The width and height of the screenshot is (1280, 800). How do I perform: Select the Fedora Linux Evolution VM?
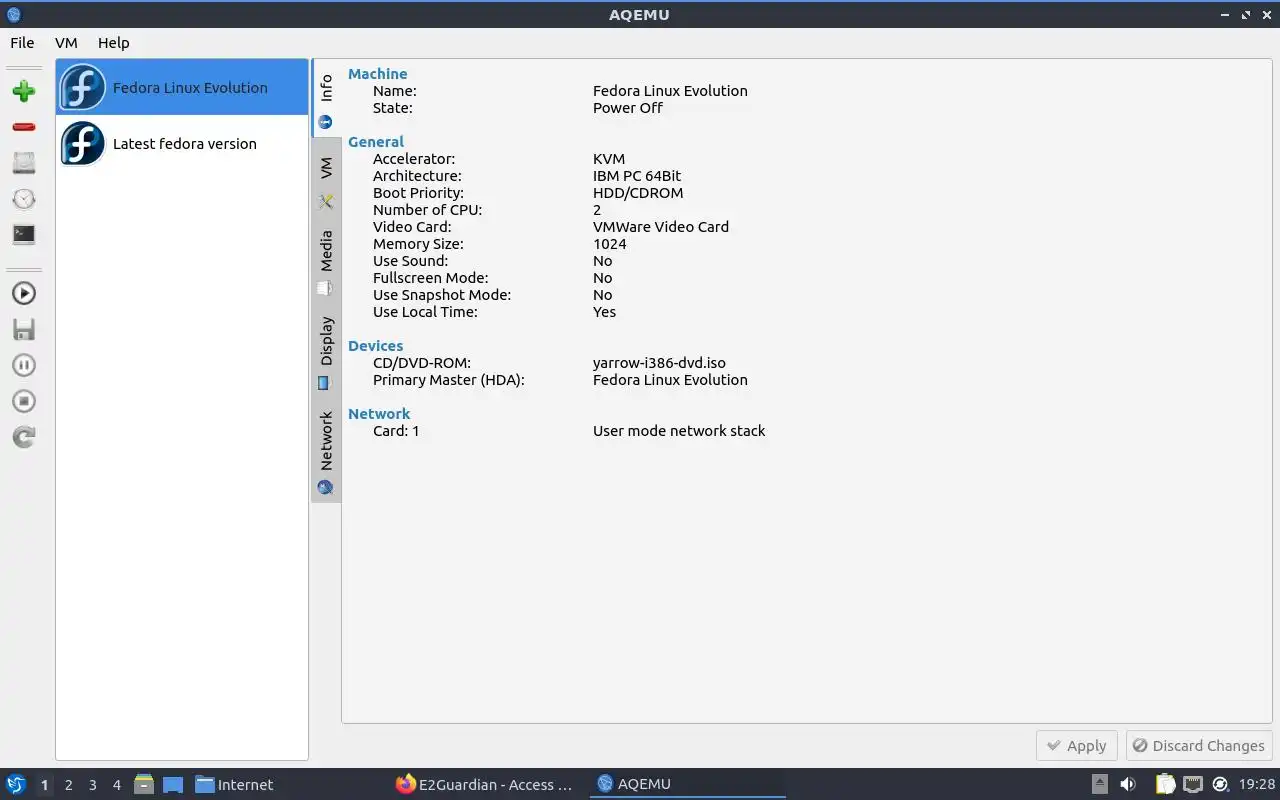[x=182, y=87]
